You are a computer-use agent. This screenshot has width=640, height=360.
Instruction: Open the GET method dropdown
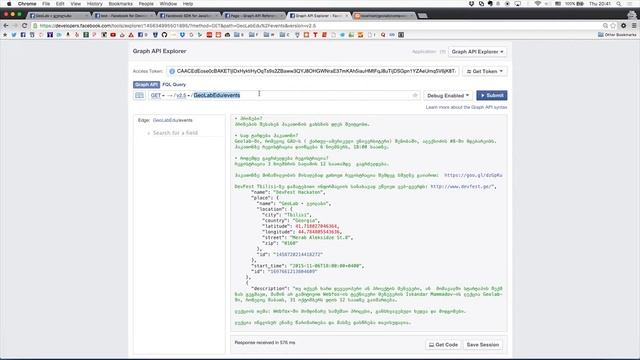click(x=157, y=96)
